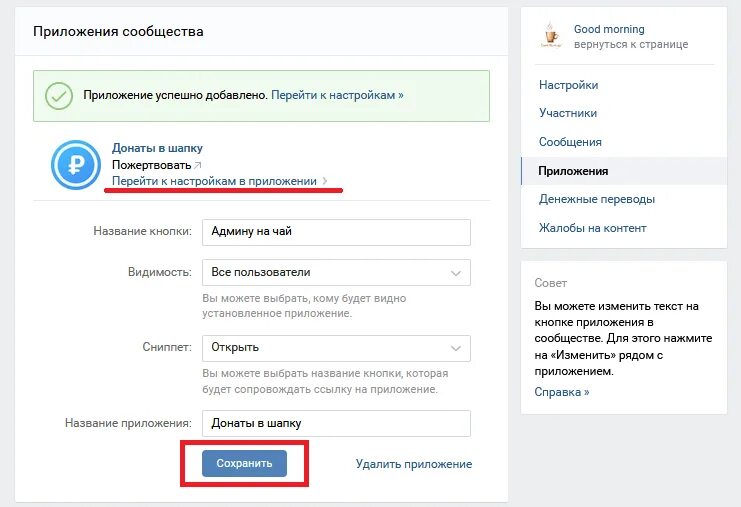Open the Все пользователи combo box
Viewport: 741px width, 507px height.
point(336,273)
